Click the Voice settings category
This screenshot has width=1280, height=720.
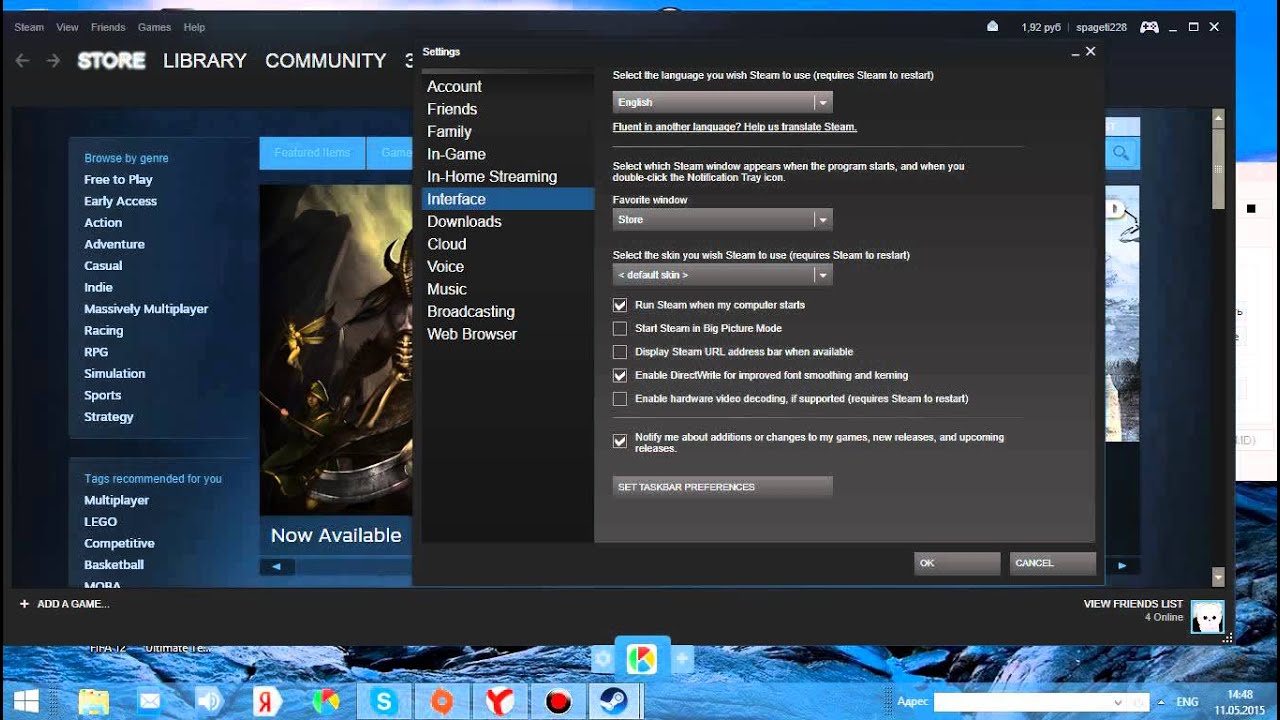pyautogui.click(x=508, y=267)
